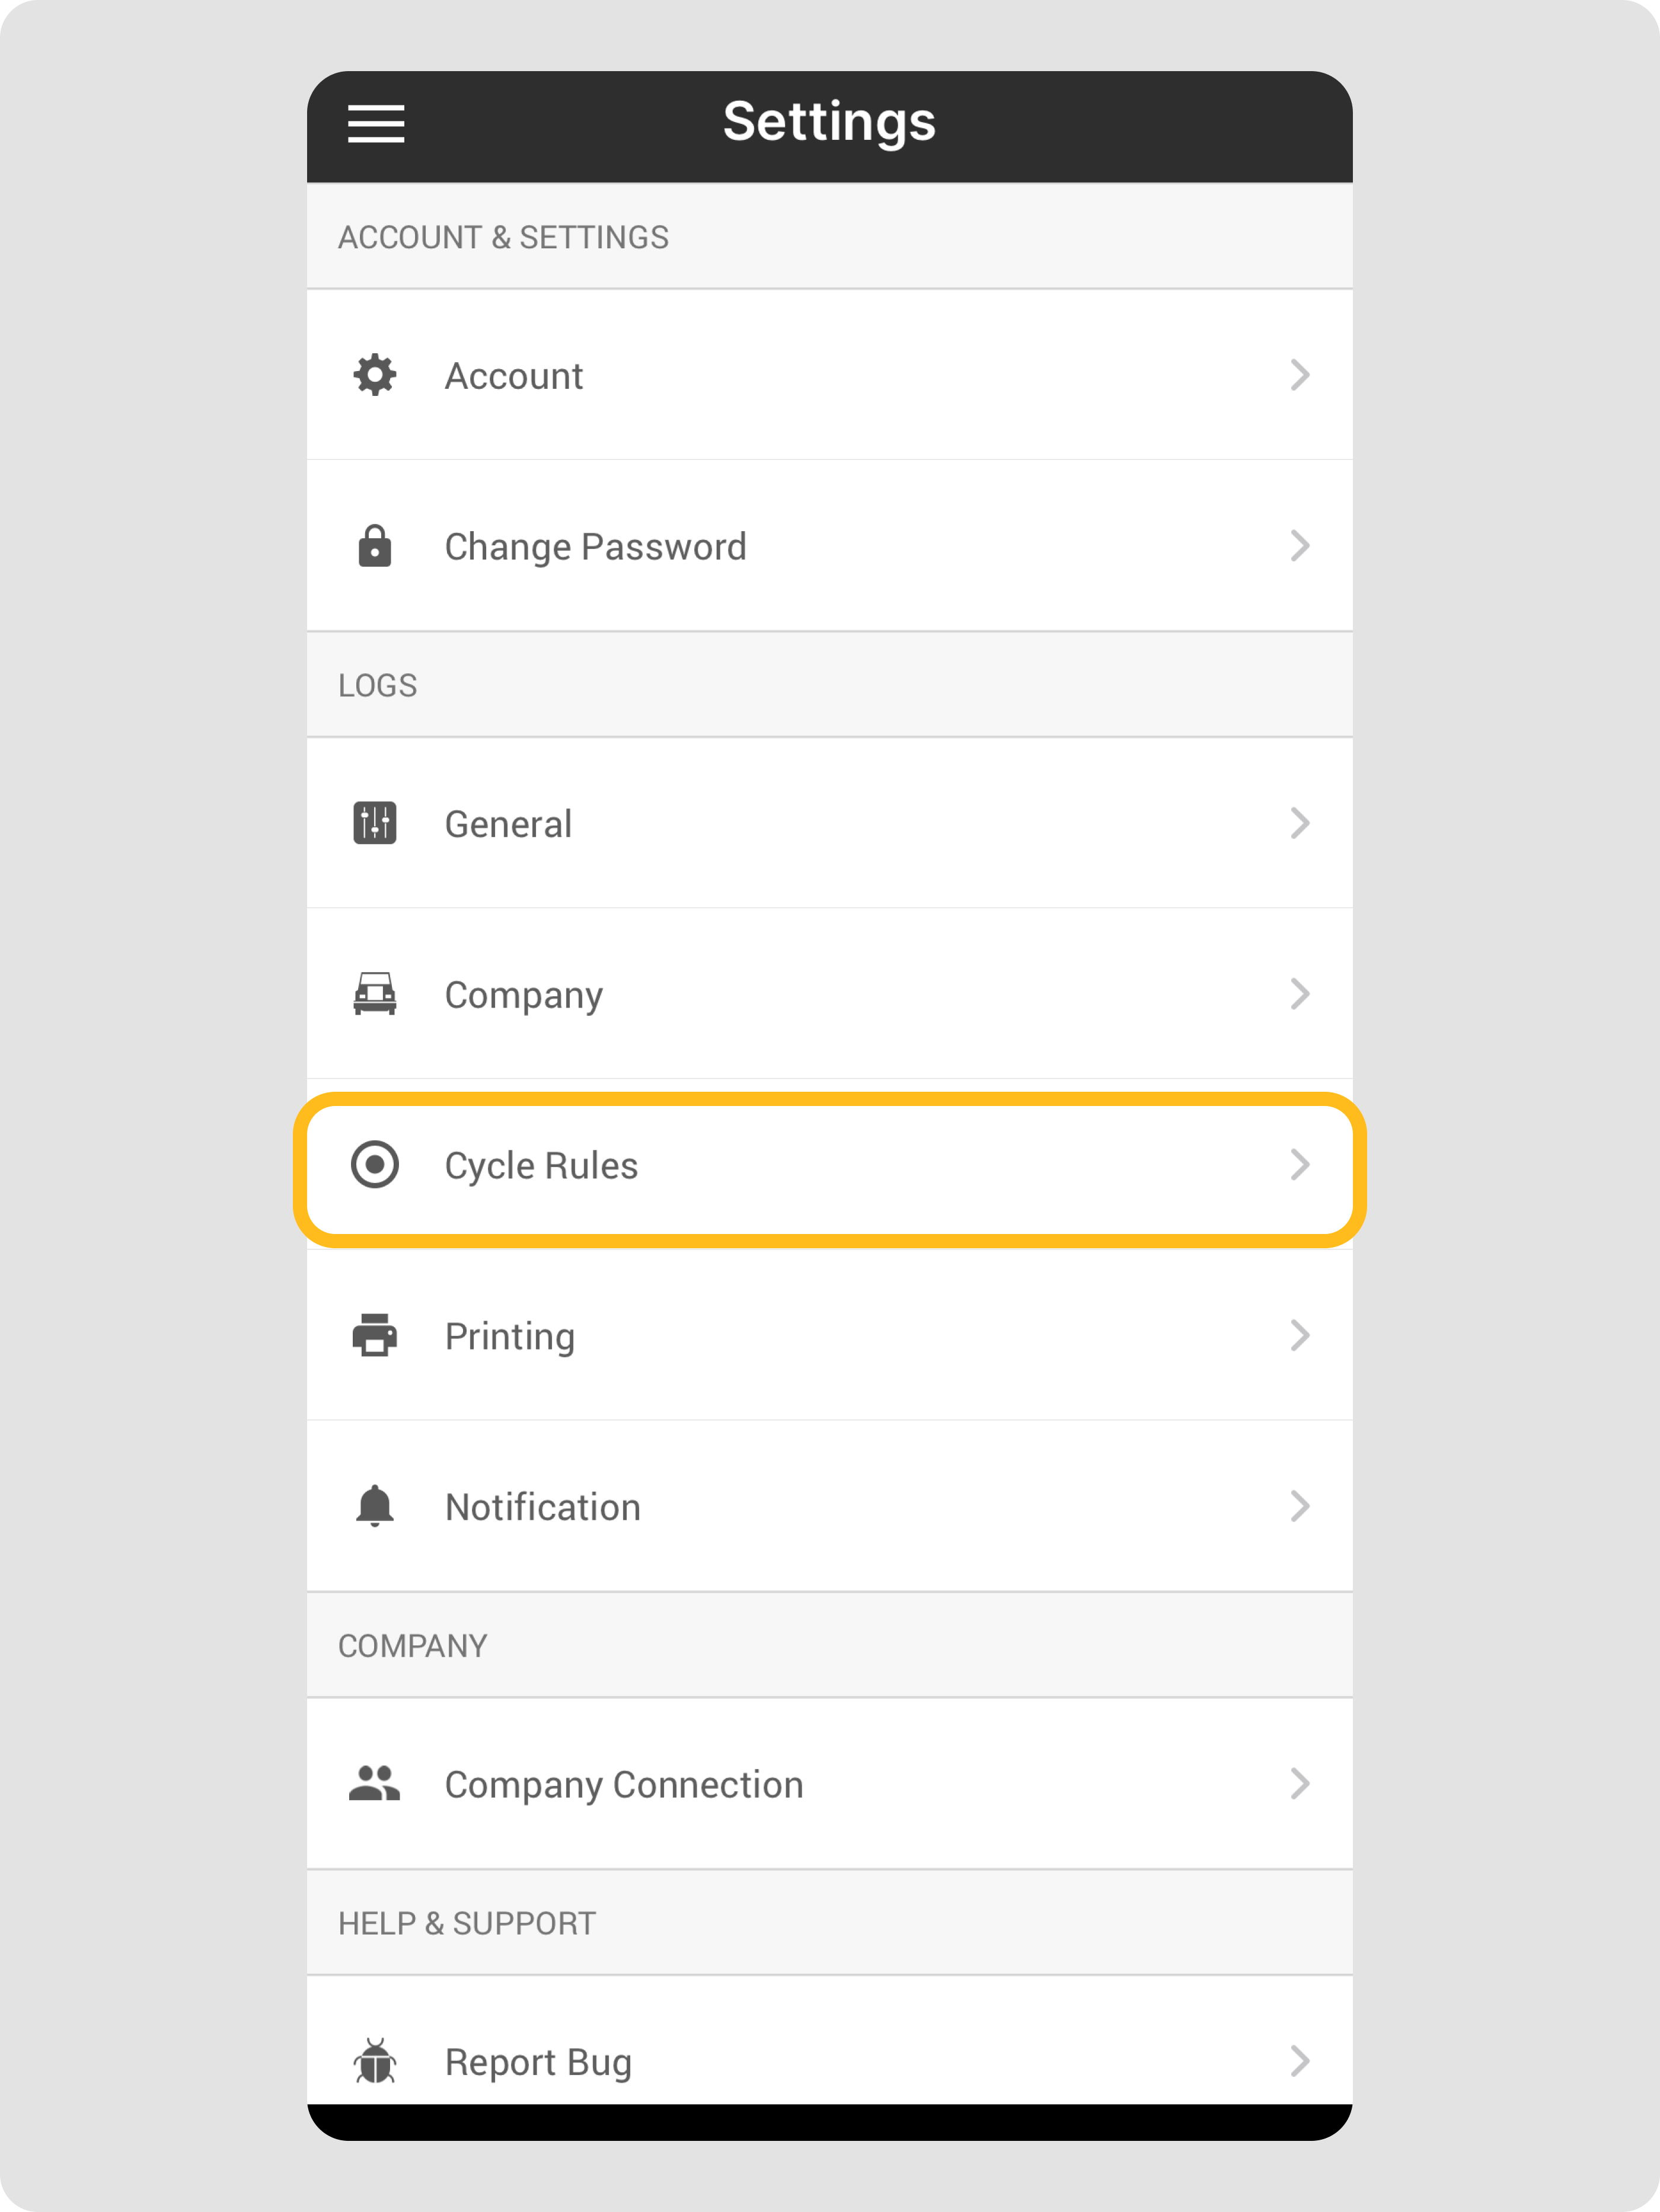Open the Printing settings item

(510, 1336)
